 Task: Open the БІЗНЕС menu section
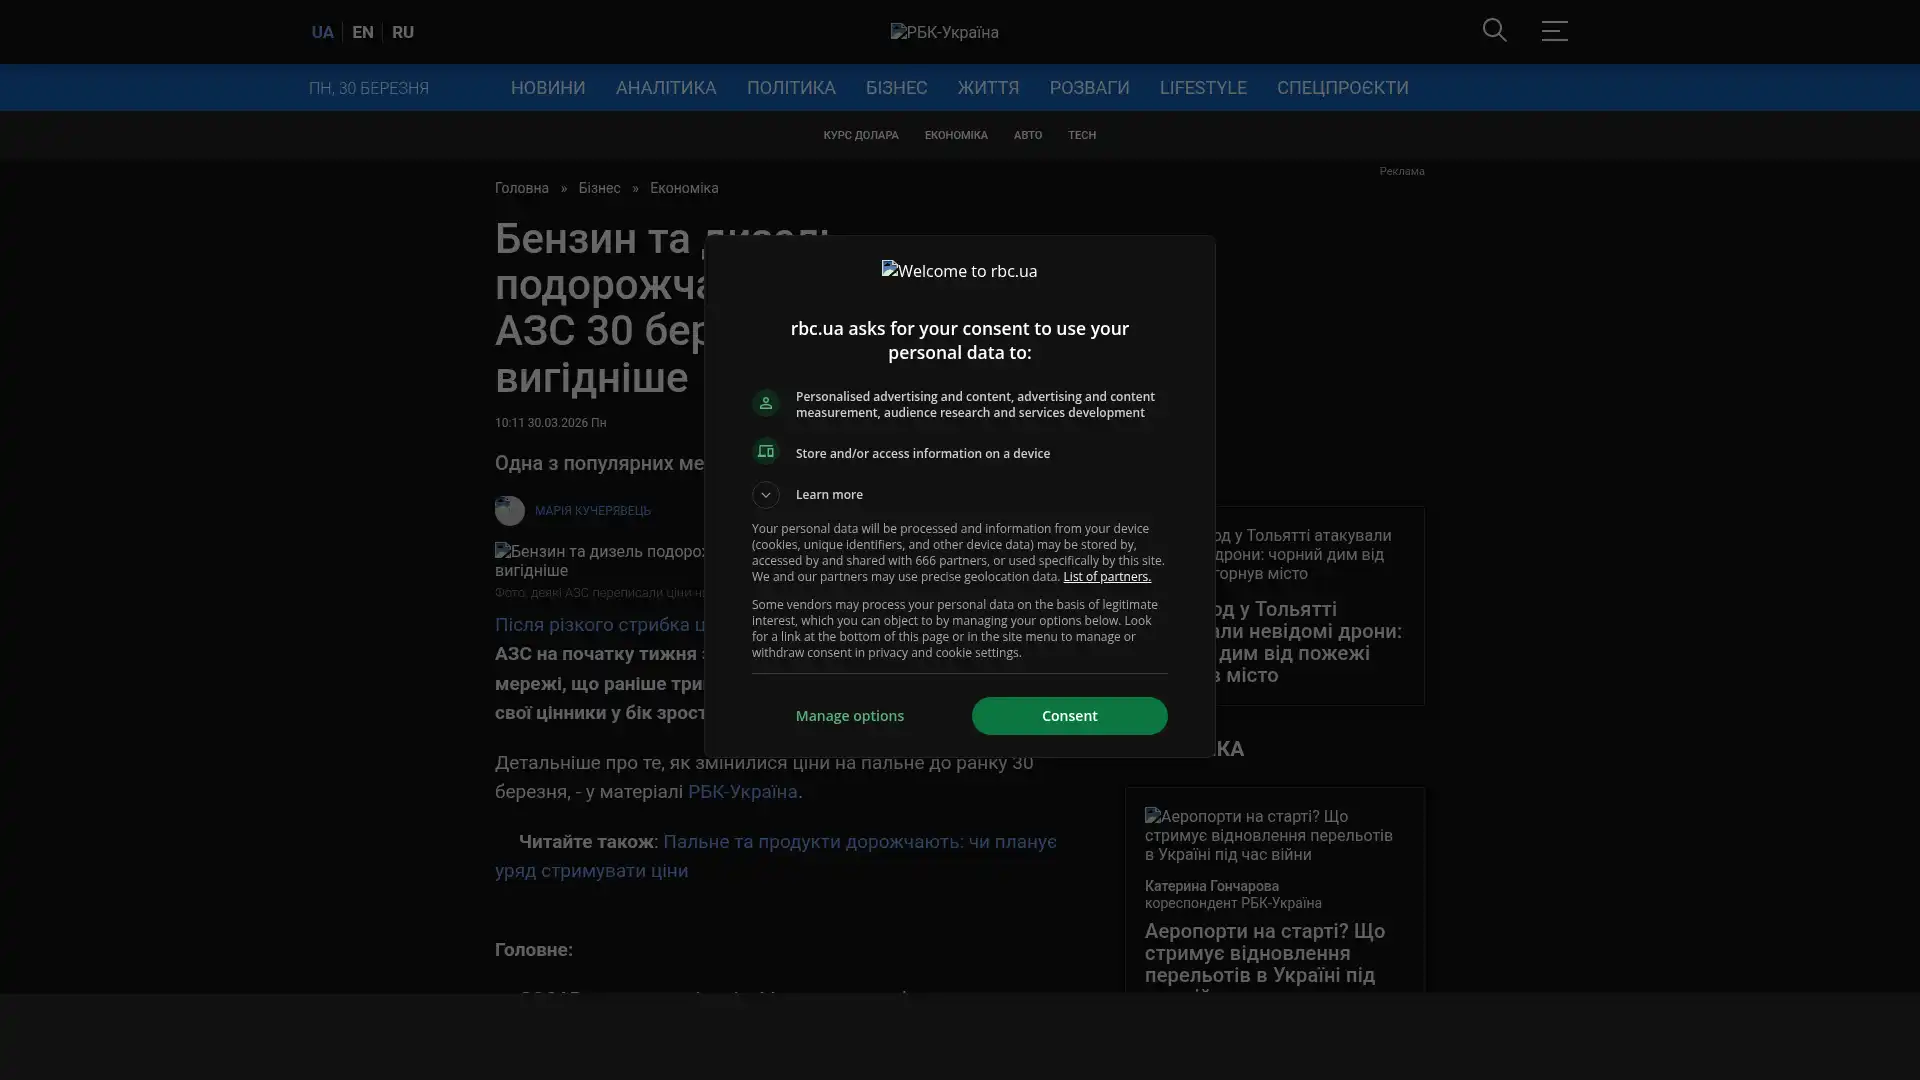(x=896, y=88)
